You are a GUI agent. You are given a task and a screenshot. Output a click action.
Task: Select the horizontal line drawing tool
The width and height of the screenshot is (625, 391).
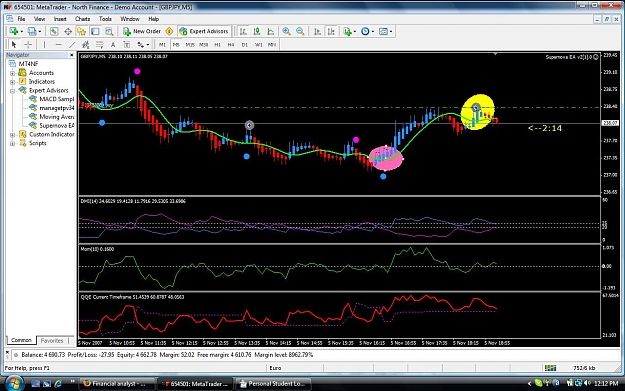click(x=58, y=44)
